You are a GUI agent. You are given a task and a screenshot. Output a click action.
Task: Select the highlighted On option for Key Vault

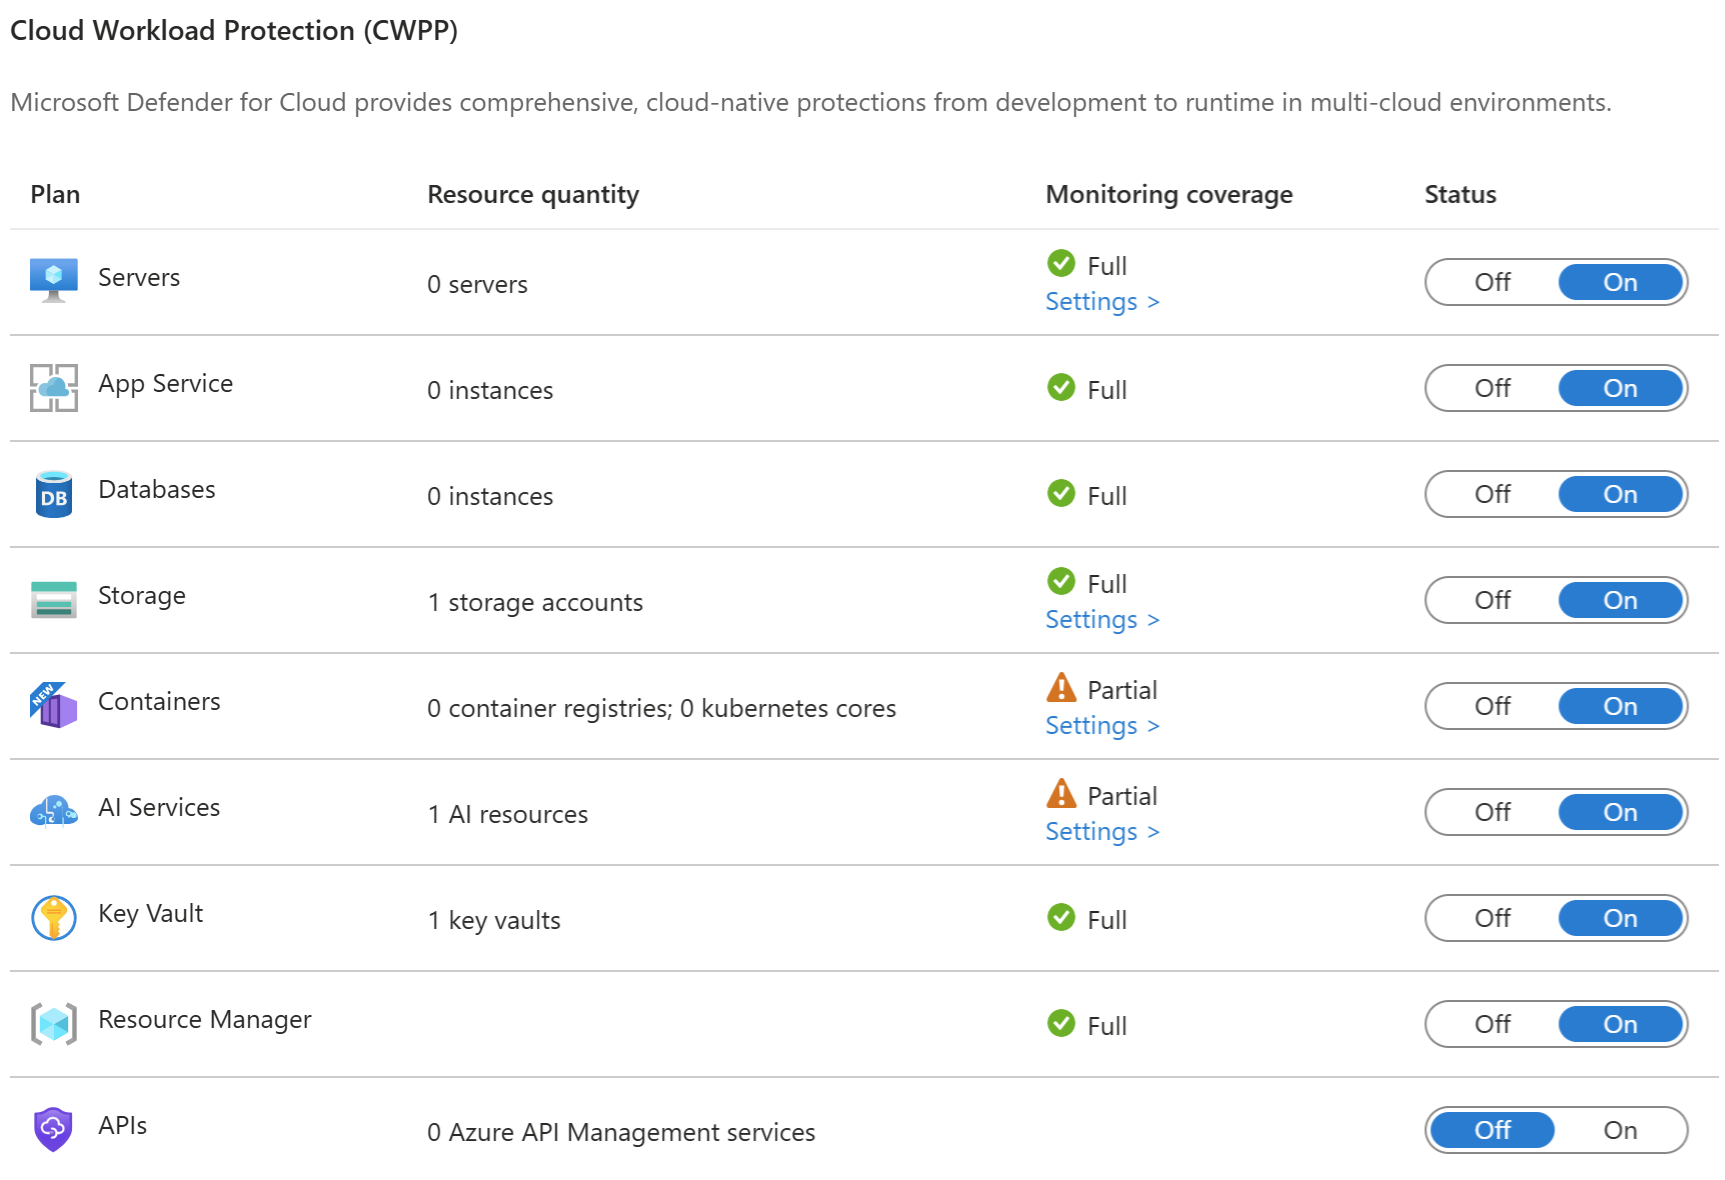tap(1620, 918)
